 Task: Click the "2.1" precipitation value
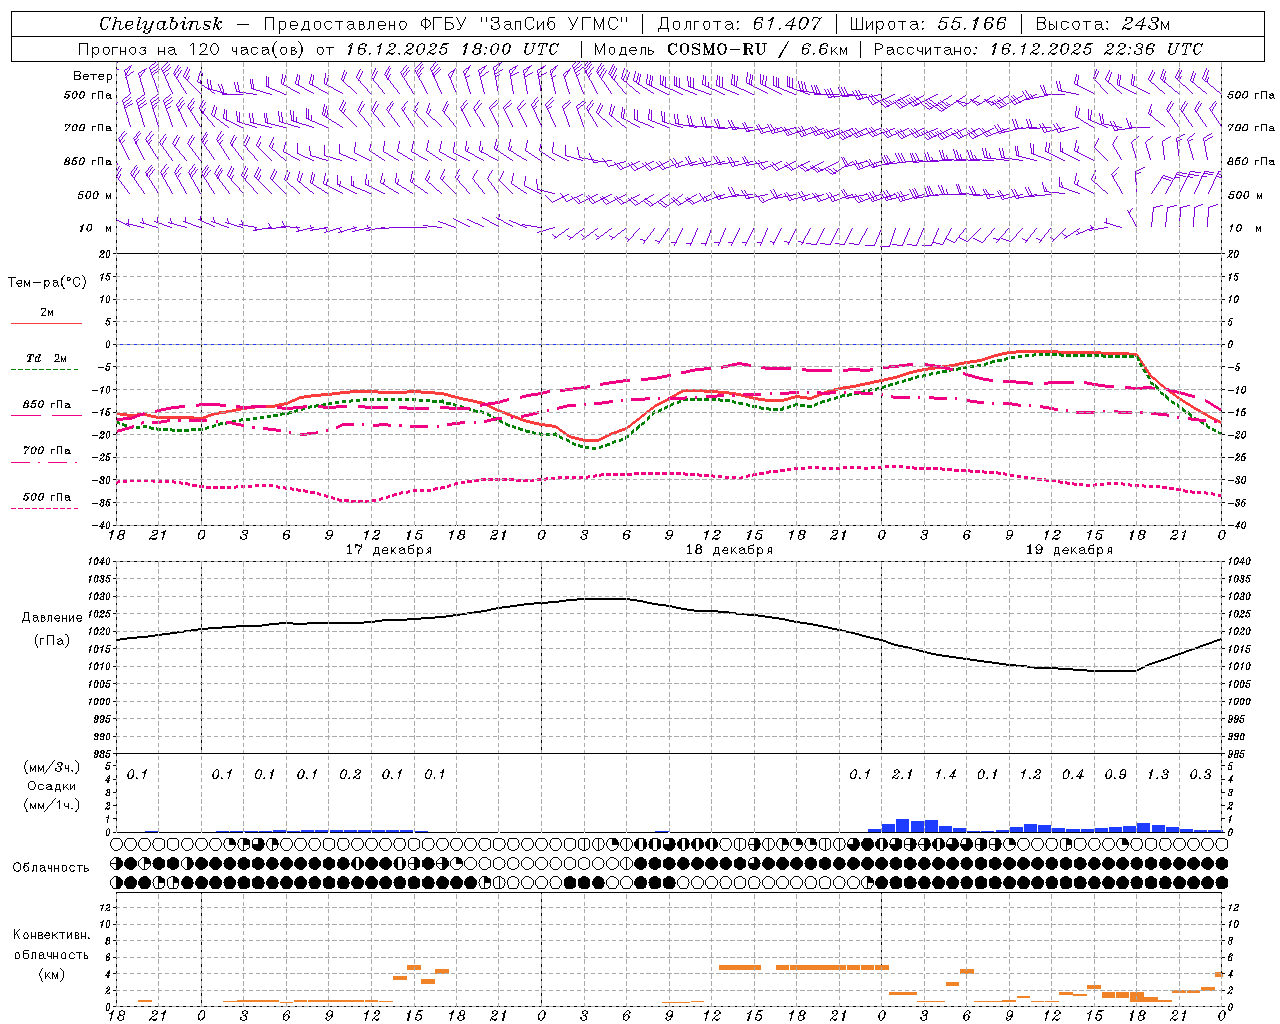(902, 775)
